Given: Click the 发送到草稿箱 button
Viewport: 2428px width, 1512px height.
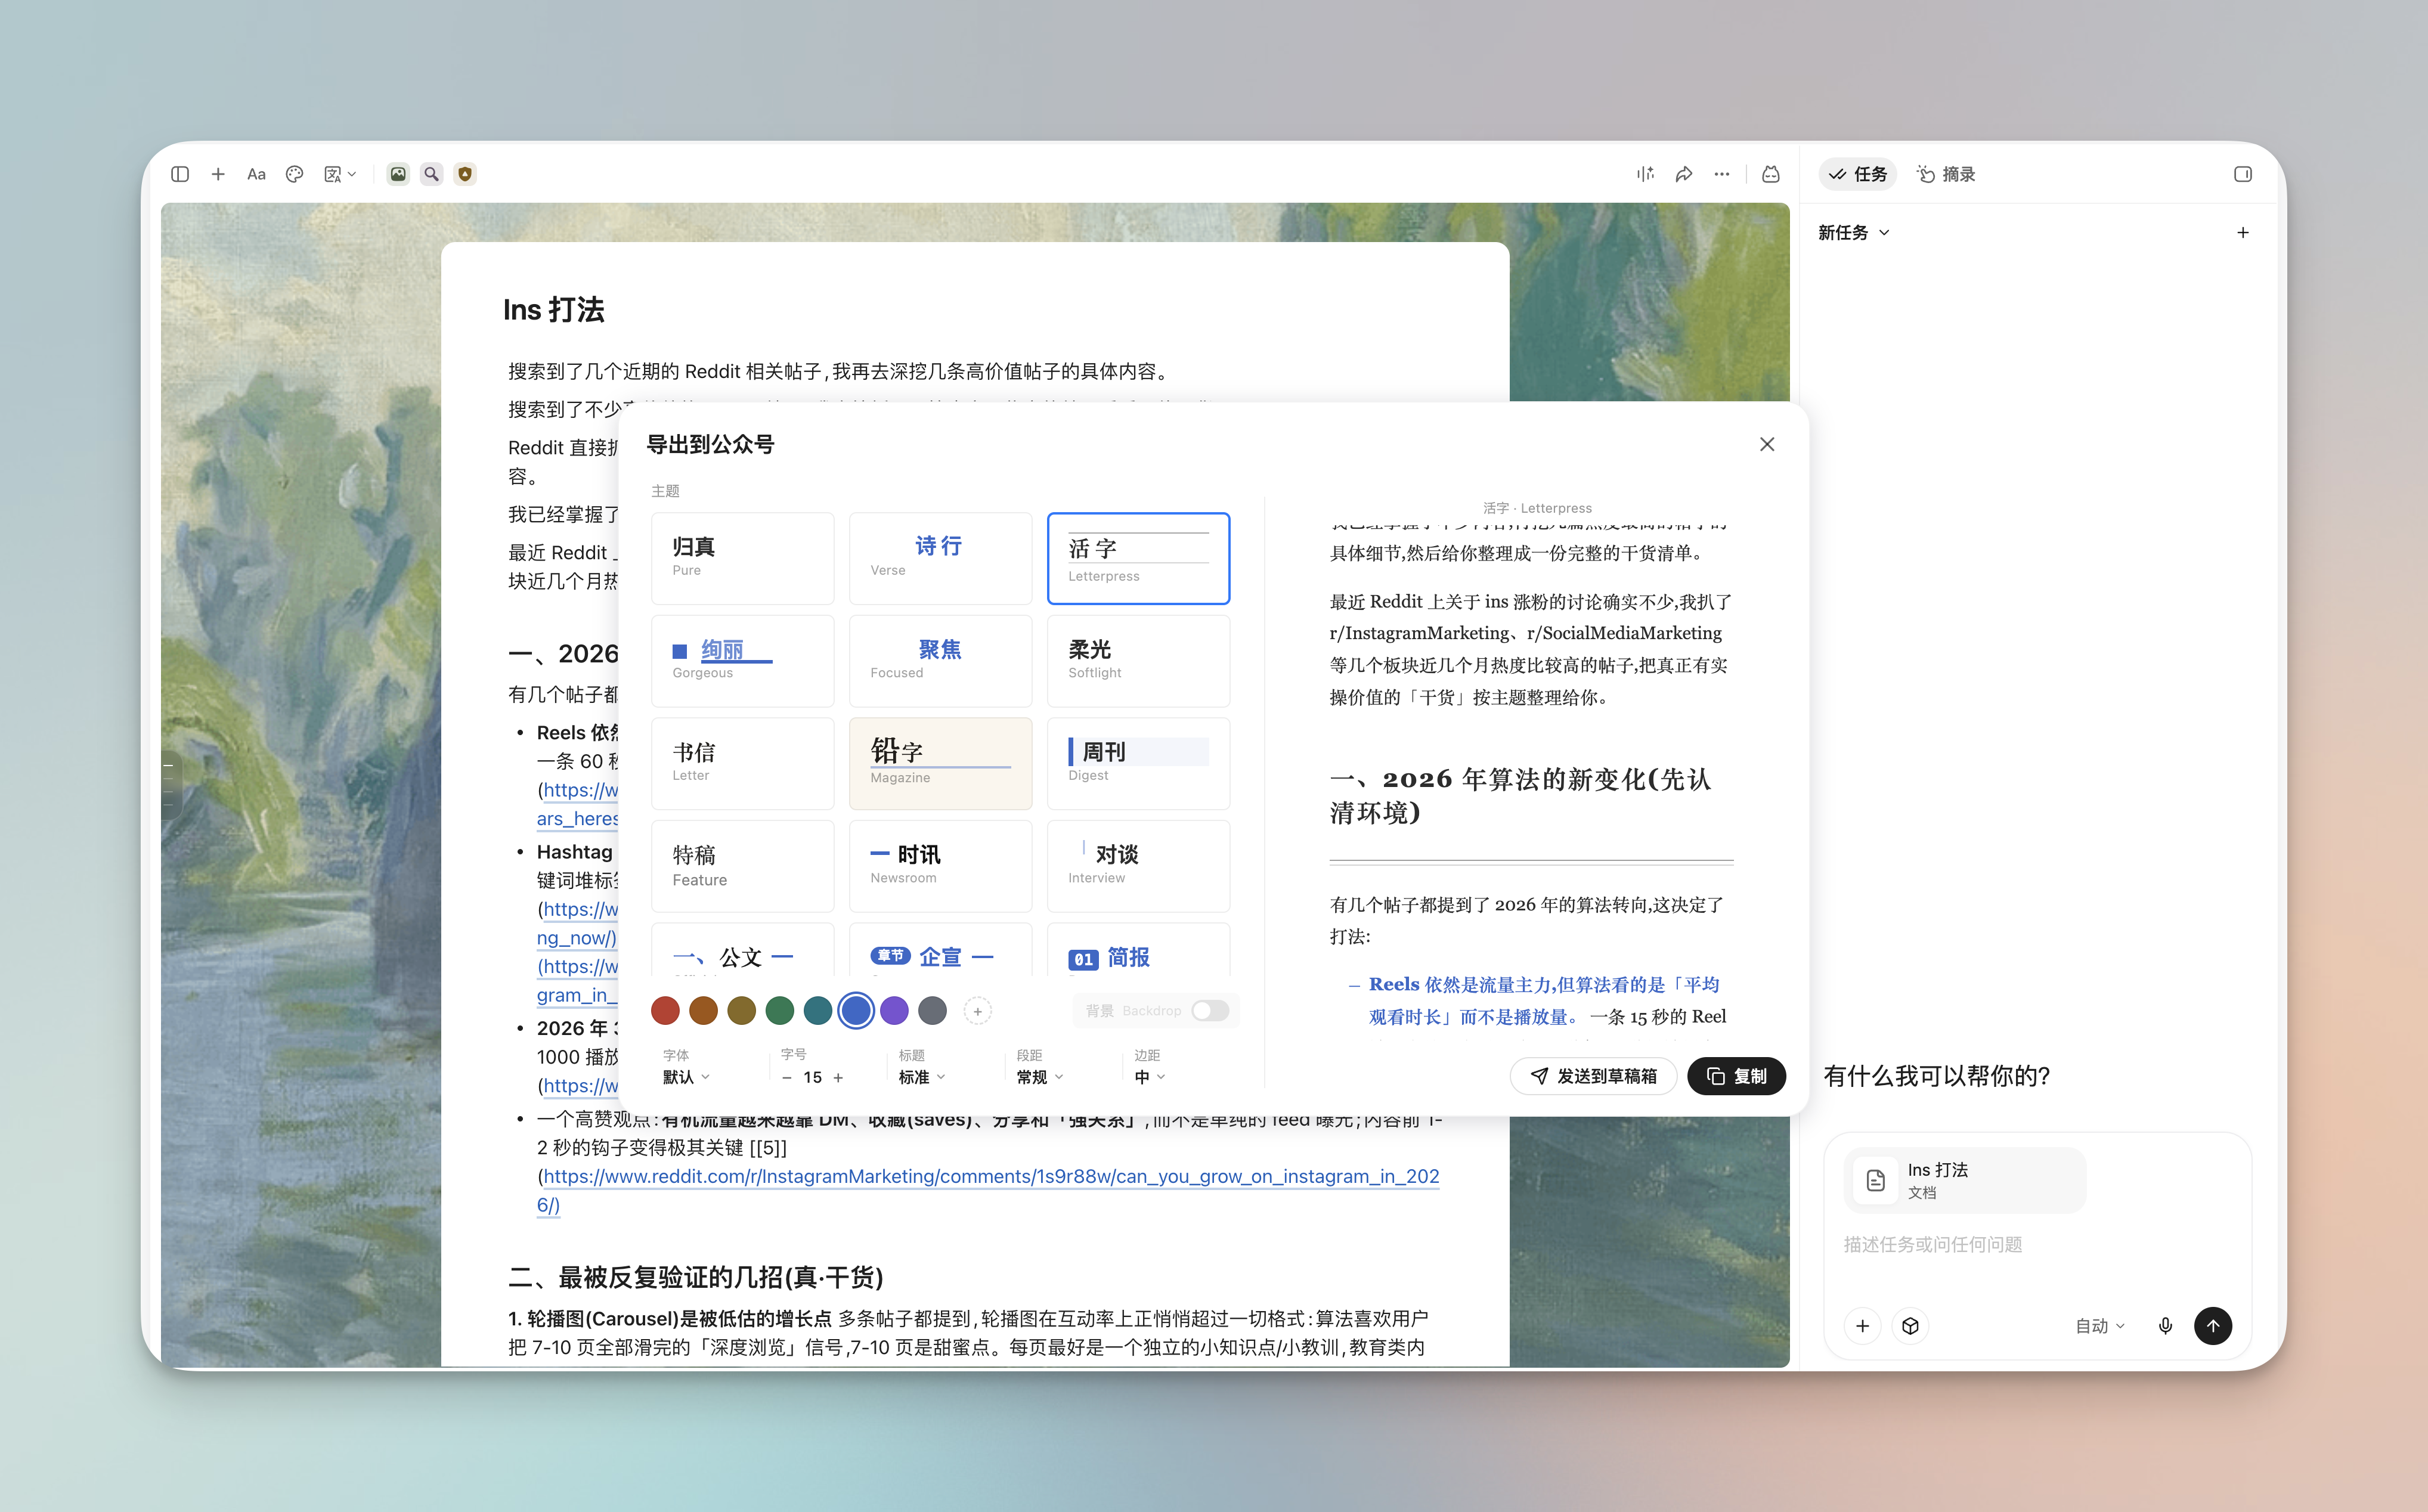Looking at the screenshot, I should [x=1593, y=1076].
